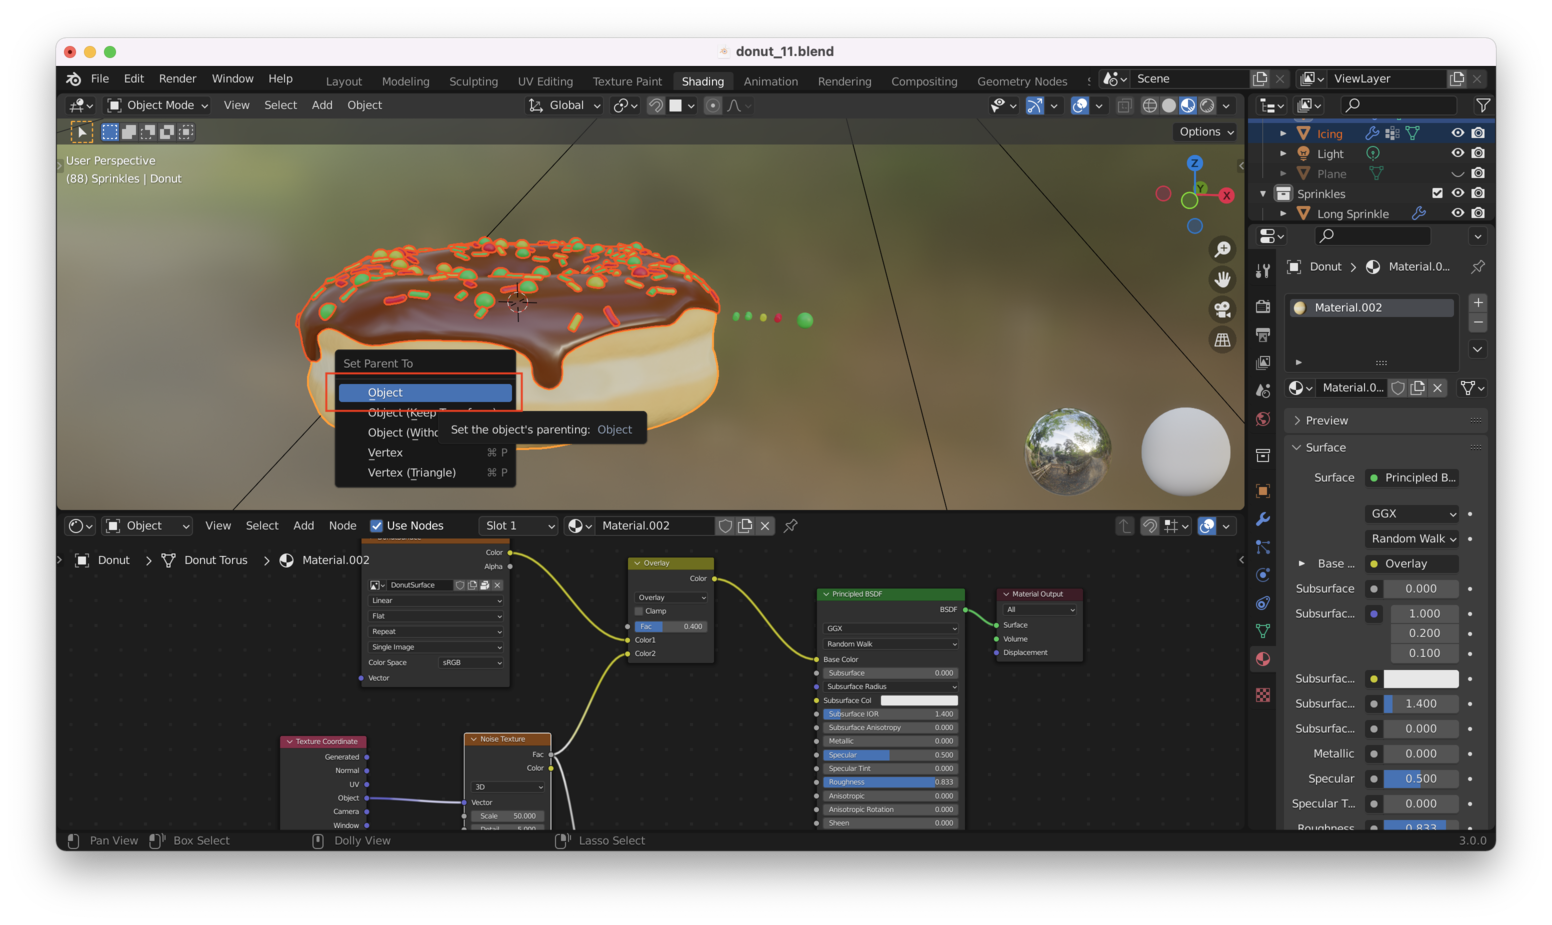
Task: Switch to orthographic grid view icon
Action: pyautogui.click(x=1222, y=340)
